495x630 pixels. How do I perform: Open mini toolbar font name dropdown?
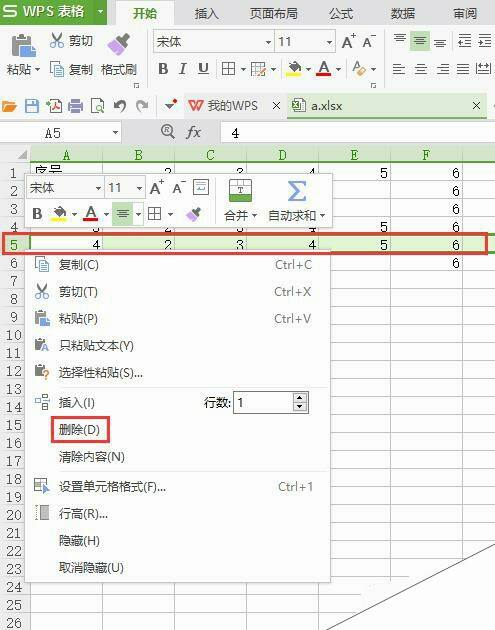[98, 188]
